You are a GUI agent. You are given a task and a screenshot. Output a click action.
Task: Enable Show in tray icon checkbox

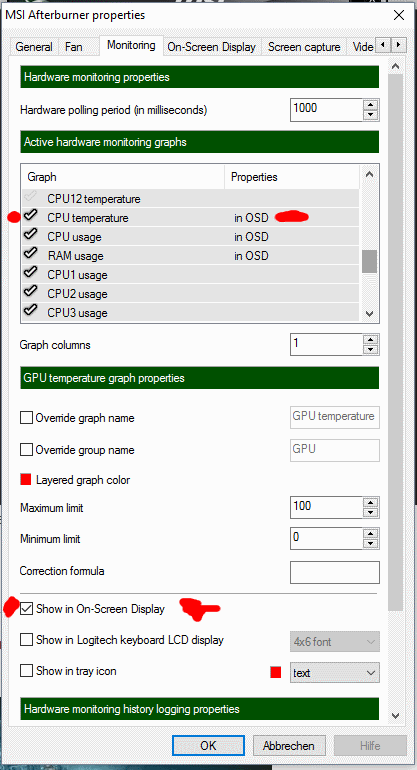pyautogui.click(x=26, y=671)
